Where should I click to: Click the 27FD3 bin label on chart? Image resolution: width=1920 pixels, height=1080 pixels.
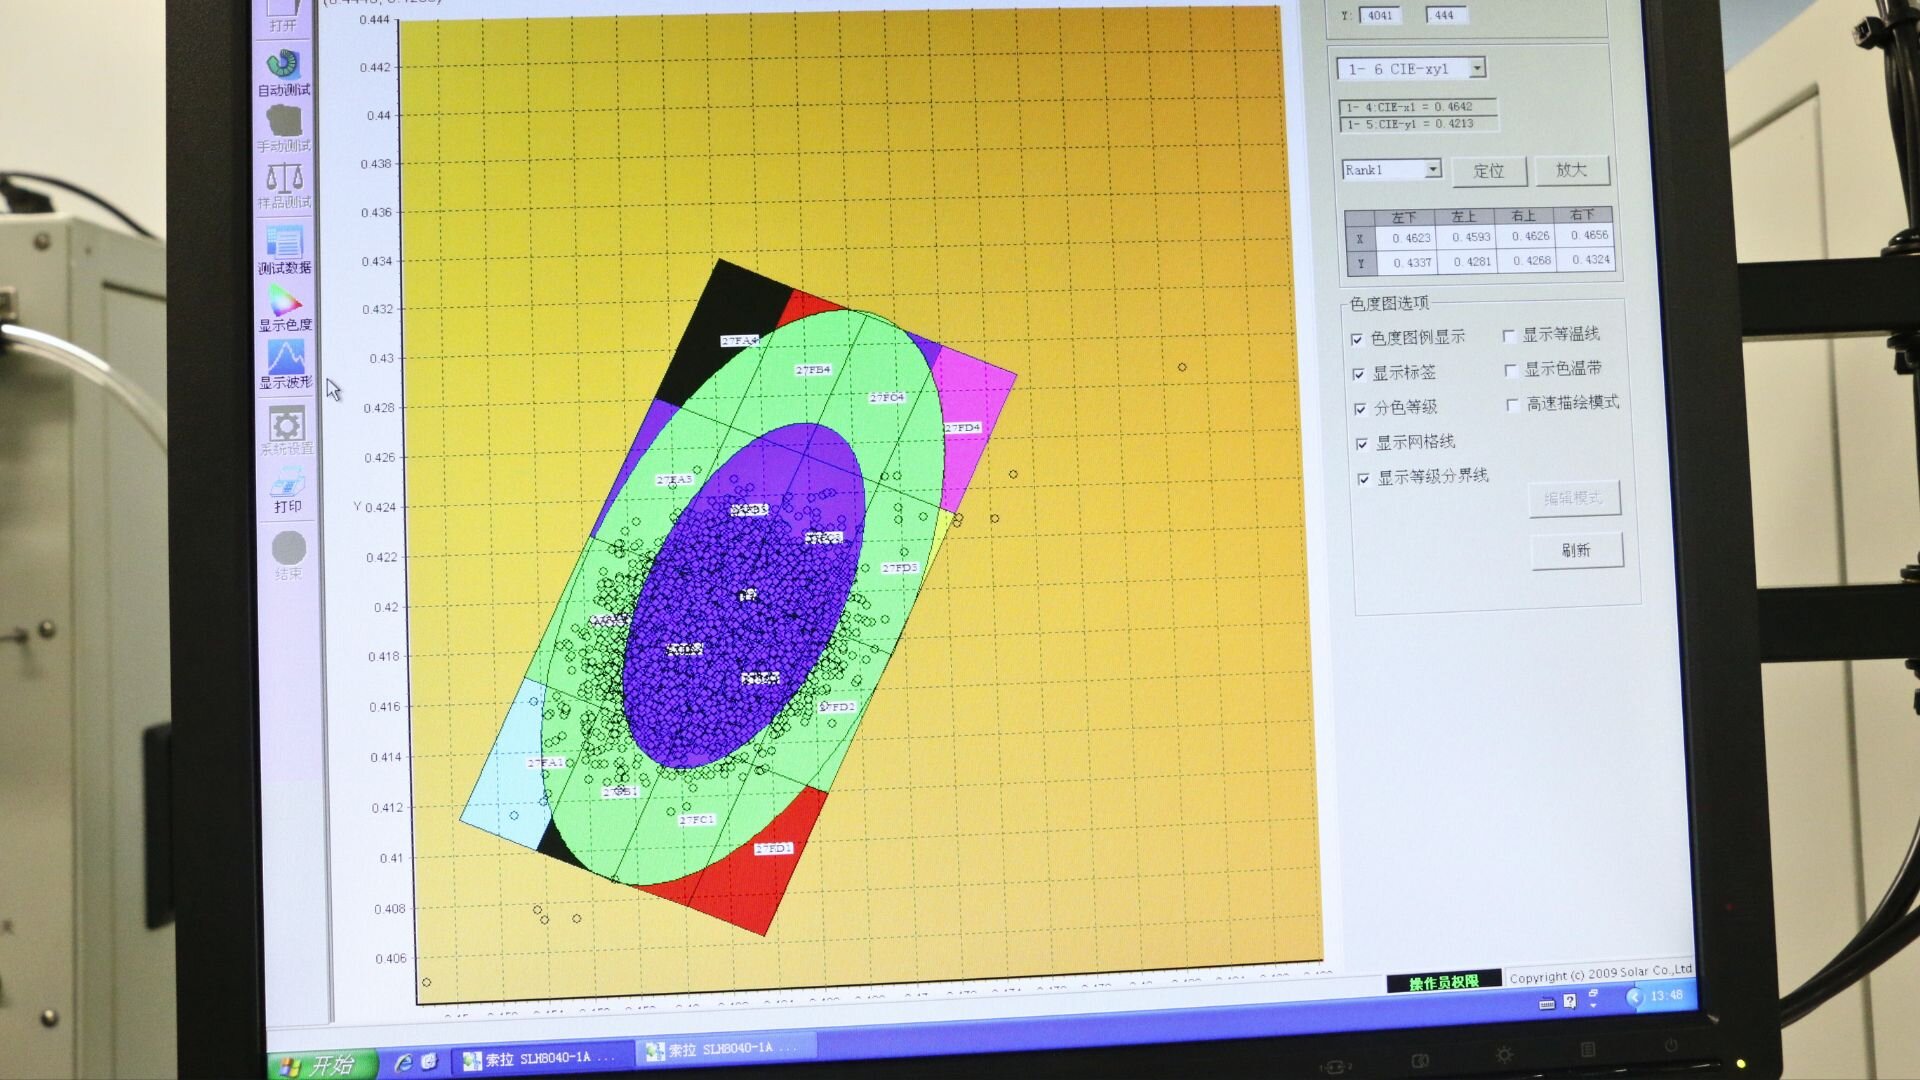[900, 568]
